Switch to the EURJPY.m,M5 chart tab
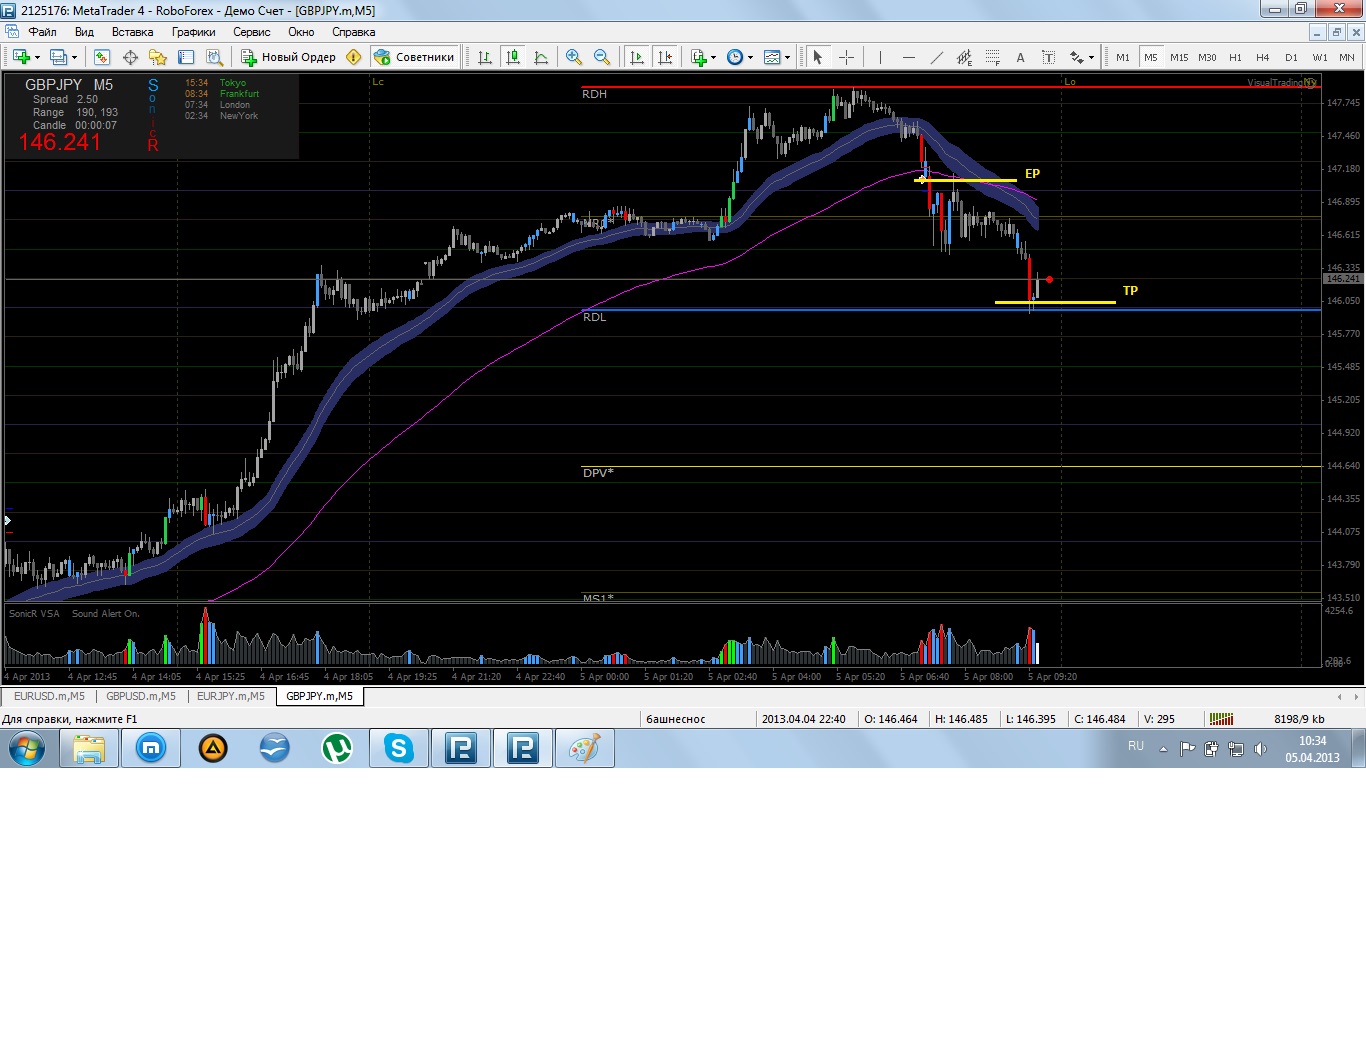Viewport: 1366px width, 1053px height. [231, 696]
